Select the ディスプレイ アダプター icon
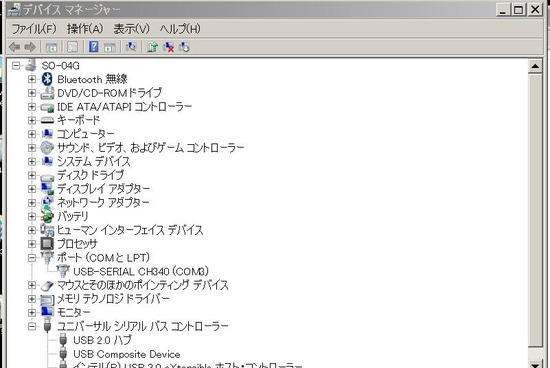Screen dimensions: 550x368 (47, 189)
